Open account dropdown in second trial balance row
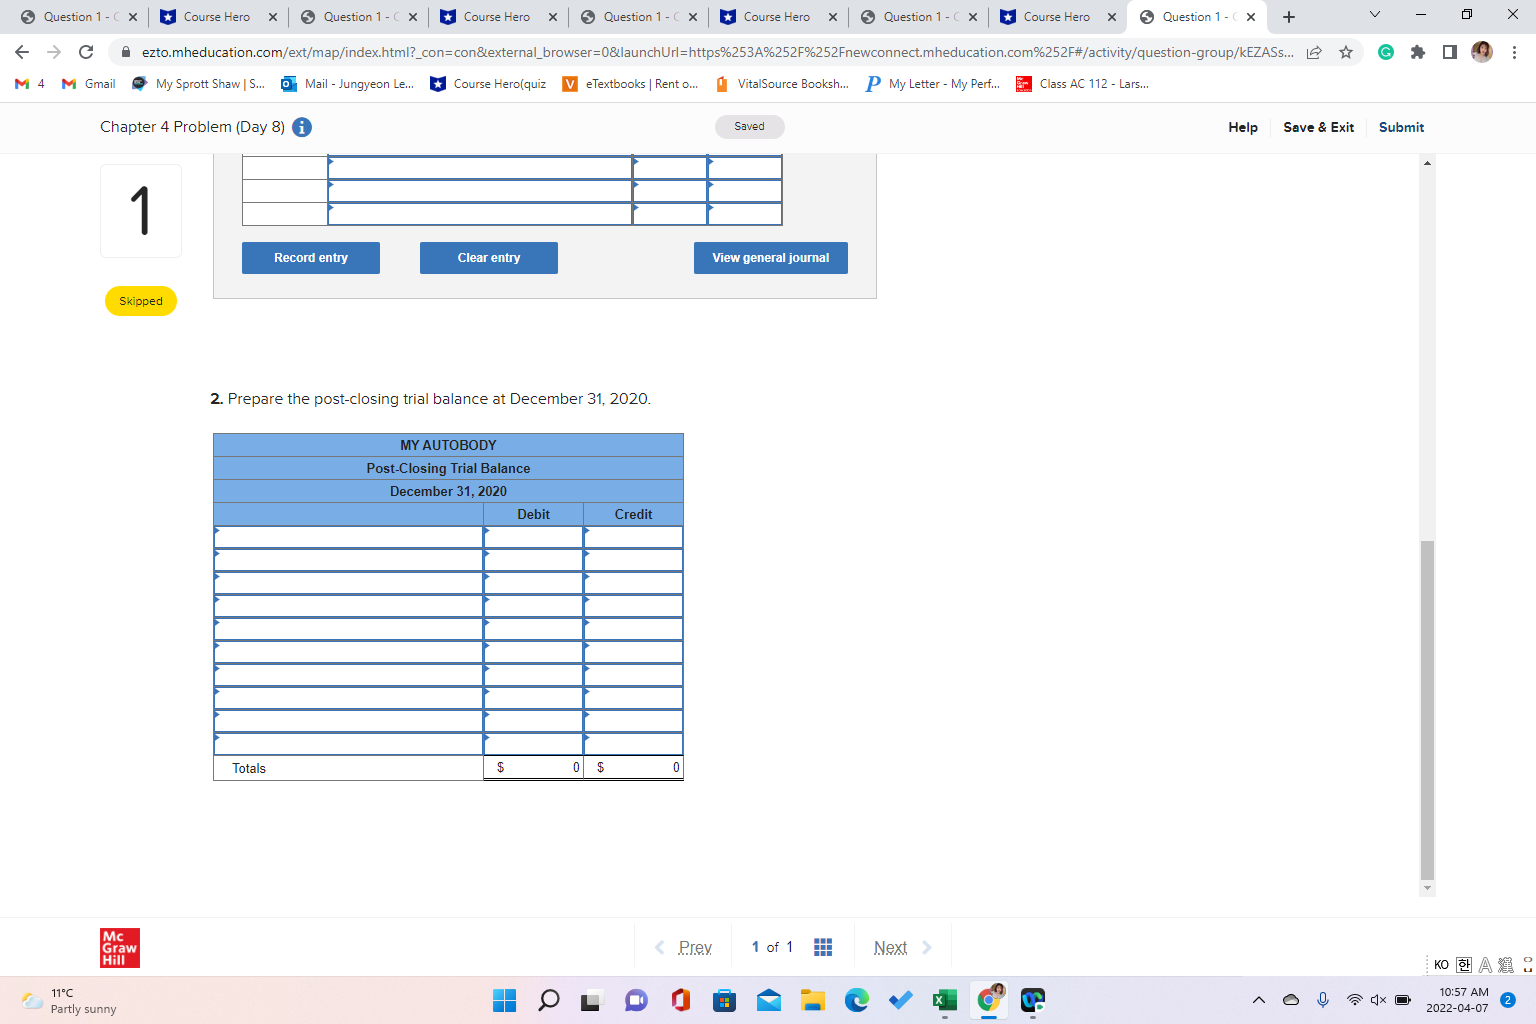 click(348, 560)
